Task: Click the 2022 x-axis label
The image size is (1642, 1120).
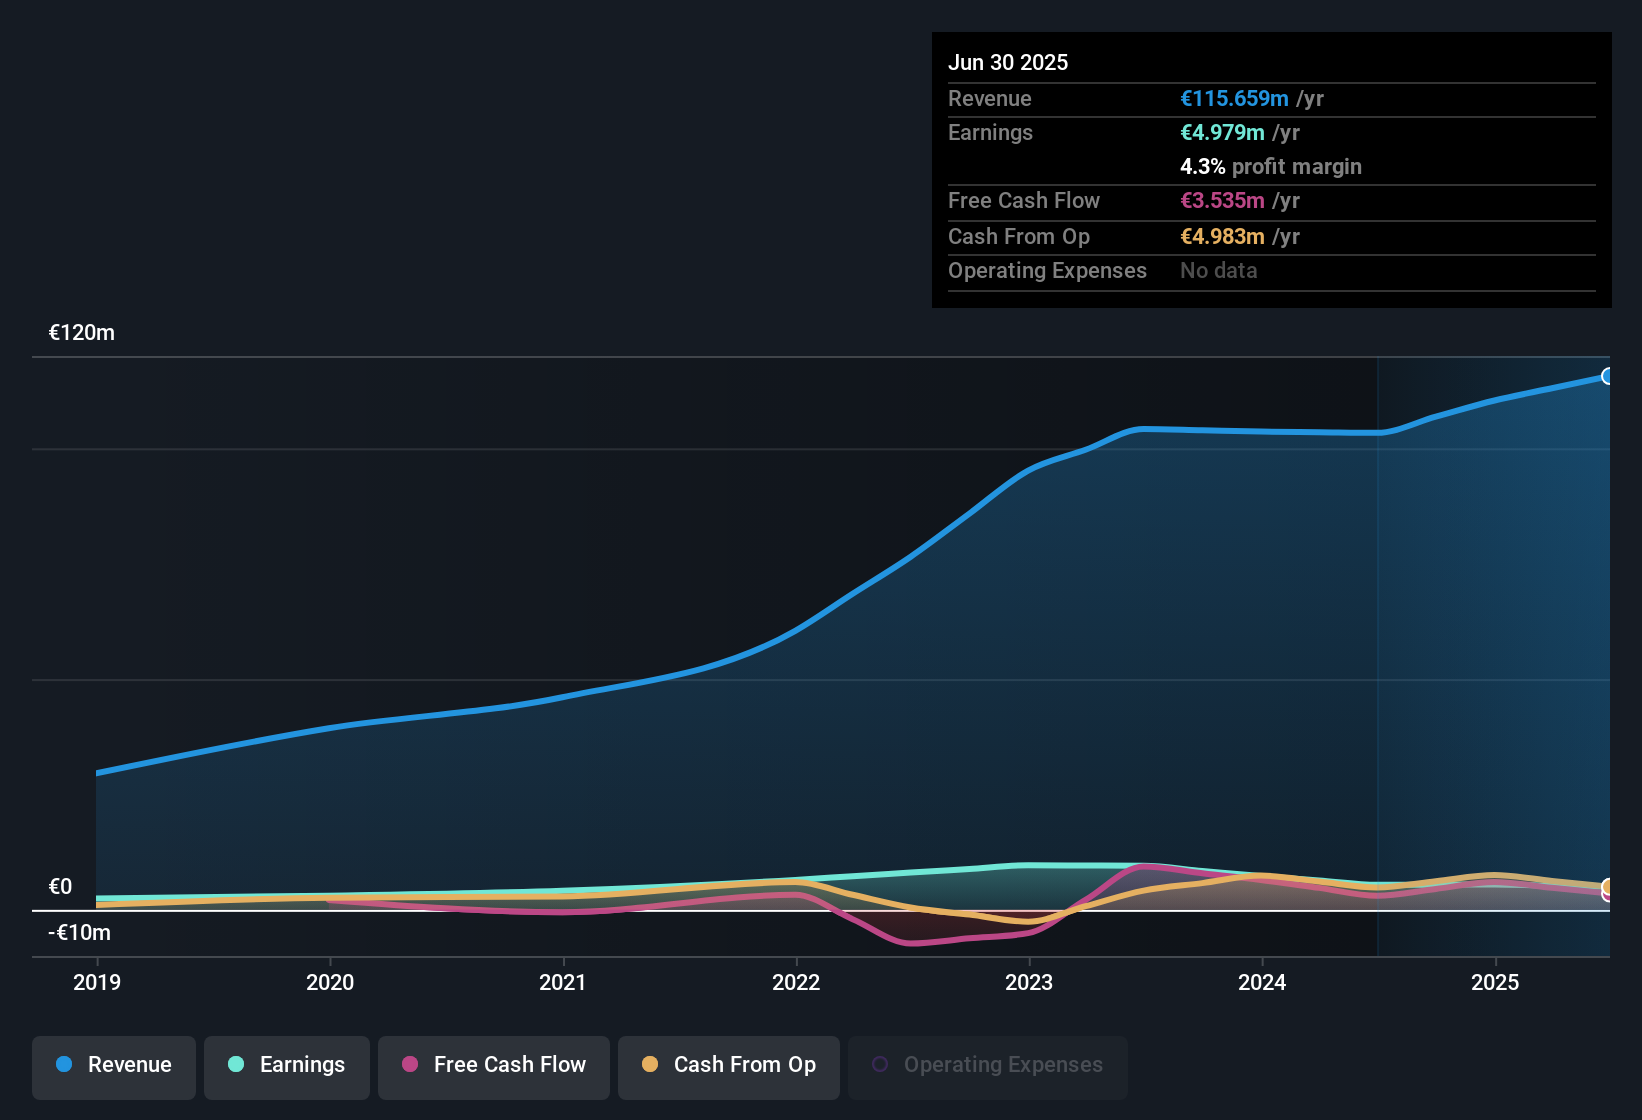Action: click(796, 982)
